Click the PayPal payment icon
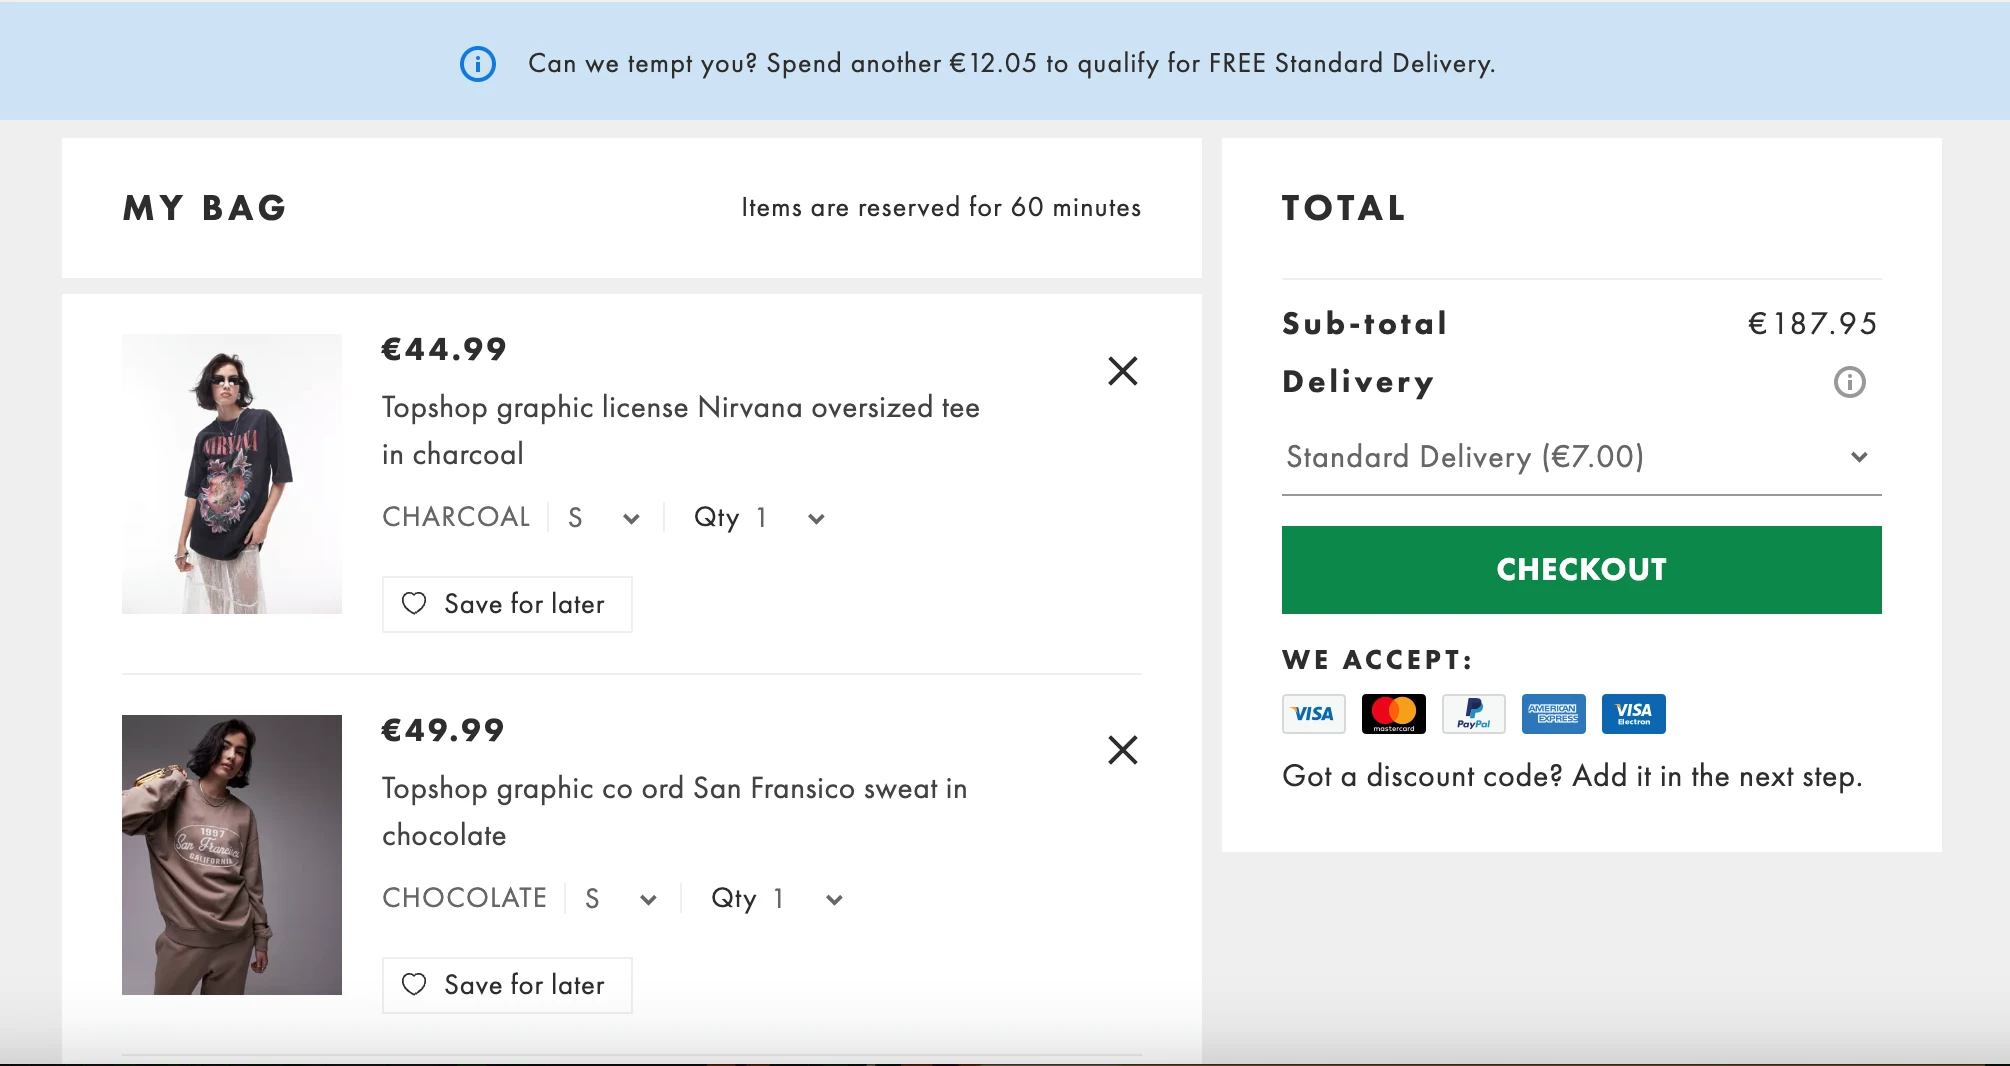The image size is (2010, 1066). [x=1473, y=714]
